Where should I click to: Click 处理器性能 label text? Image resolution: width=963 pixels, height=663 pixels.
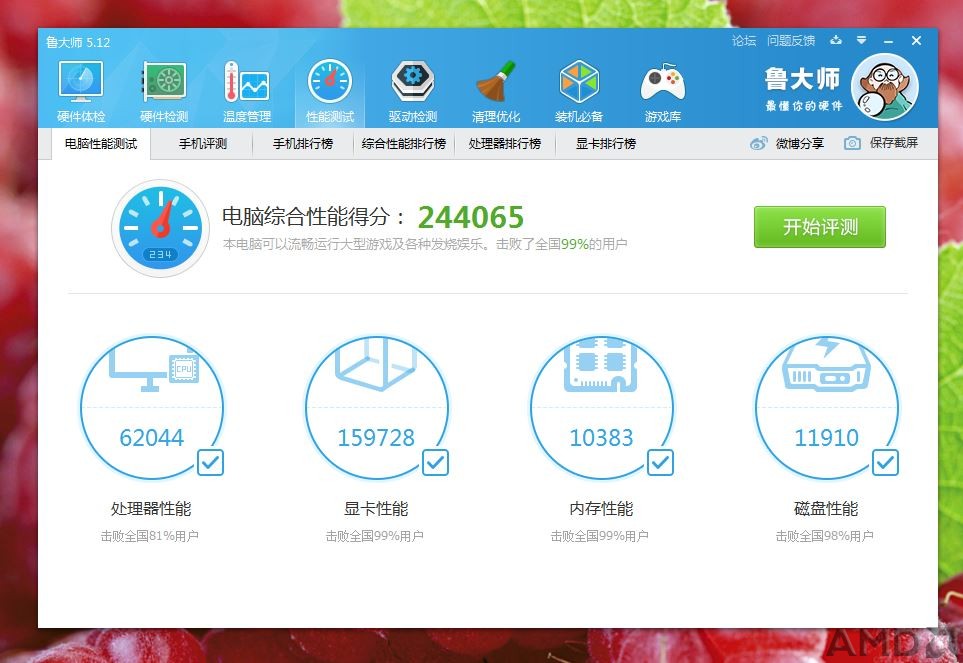[151, 509]
